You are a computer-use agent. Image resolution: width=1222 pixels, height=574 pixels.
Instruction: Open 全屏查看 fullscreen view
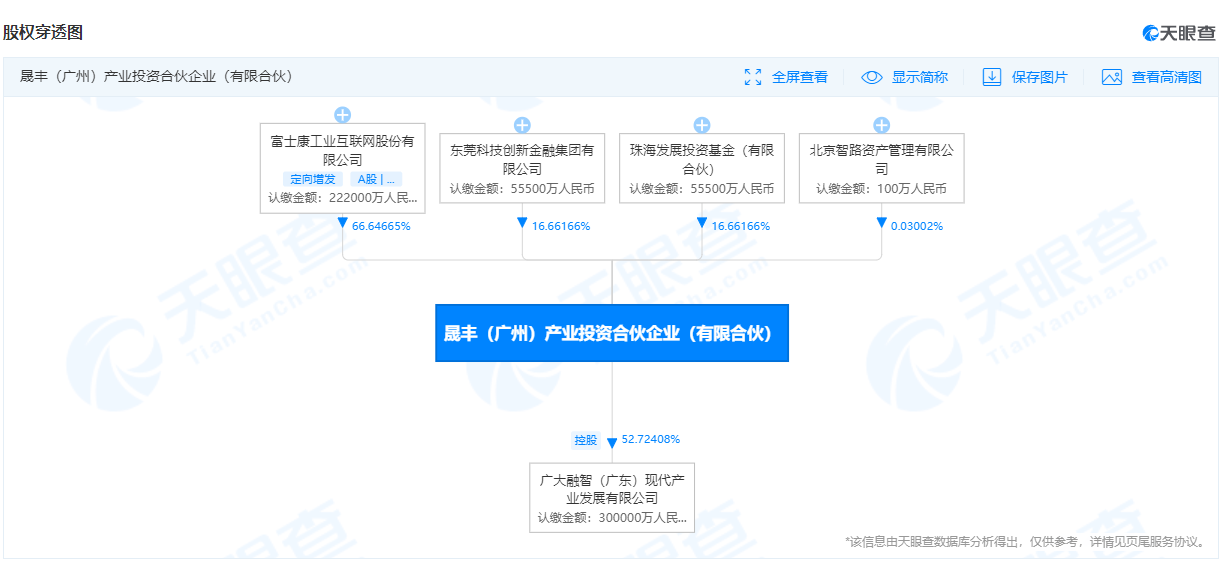click(800, 77)
